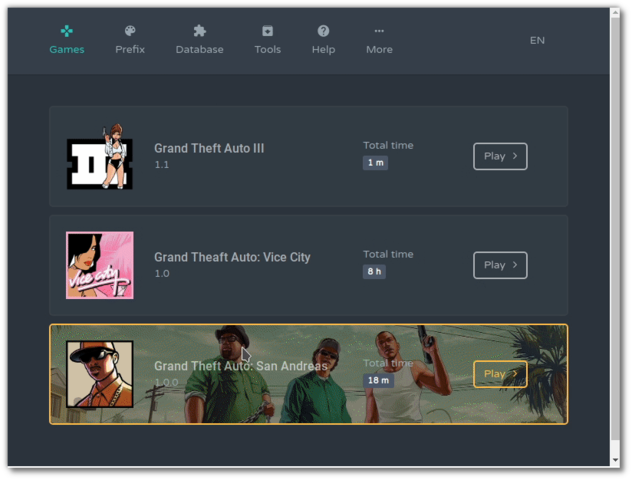Play Grand Theft Auto: San Andreas
The image size is (632, 480).
tap(500, 374)
